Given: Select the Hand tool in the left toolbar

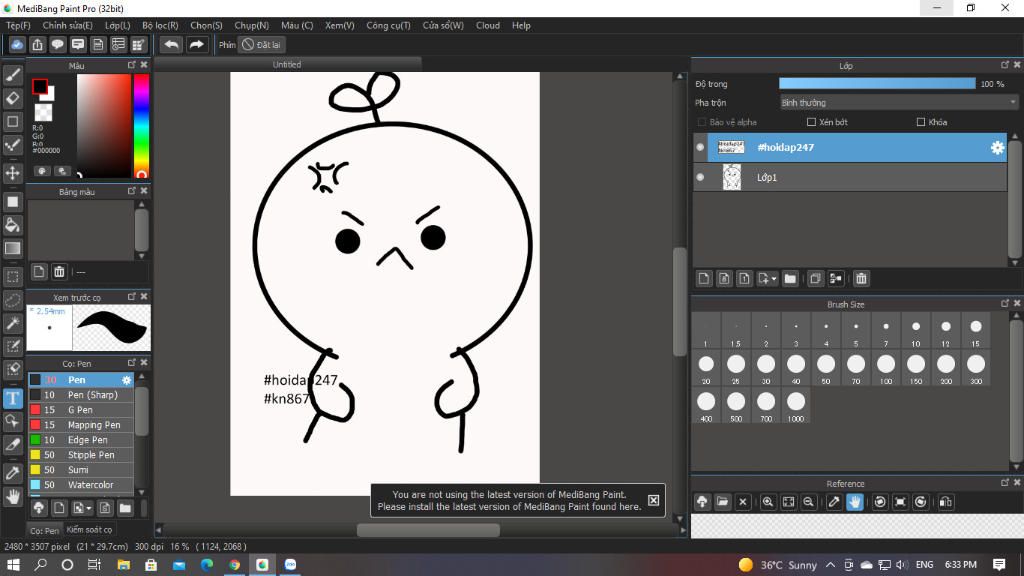Looking at the screenshot, I should pyautogui.click(x=12, y=497).
